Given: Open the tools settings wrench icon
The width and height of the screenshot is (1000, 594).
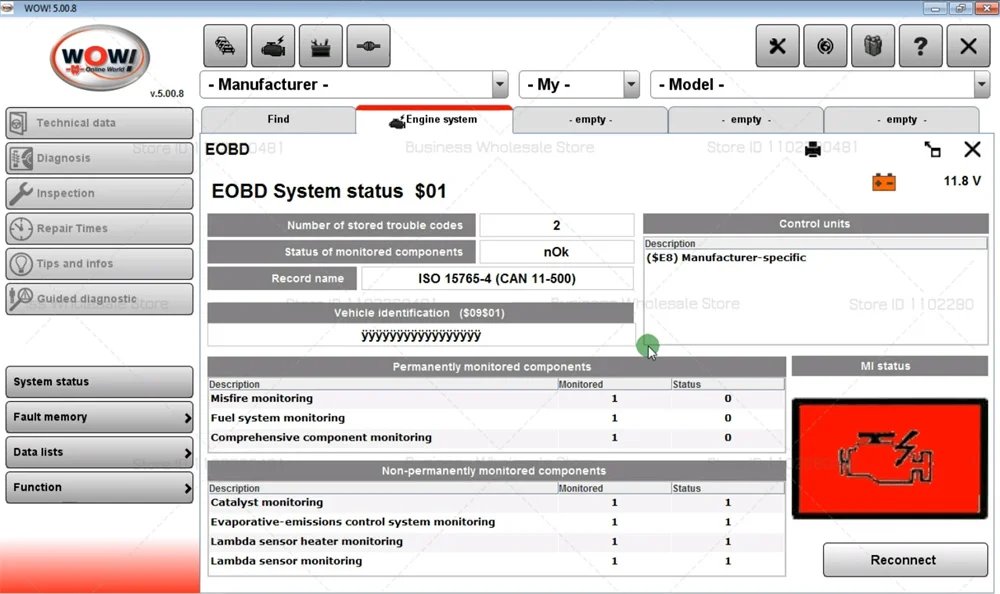Looking at the screenshot, I should (777, 46).
